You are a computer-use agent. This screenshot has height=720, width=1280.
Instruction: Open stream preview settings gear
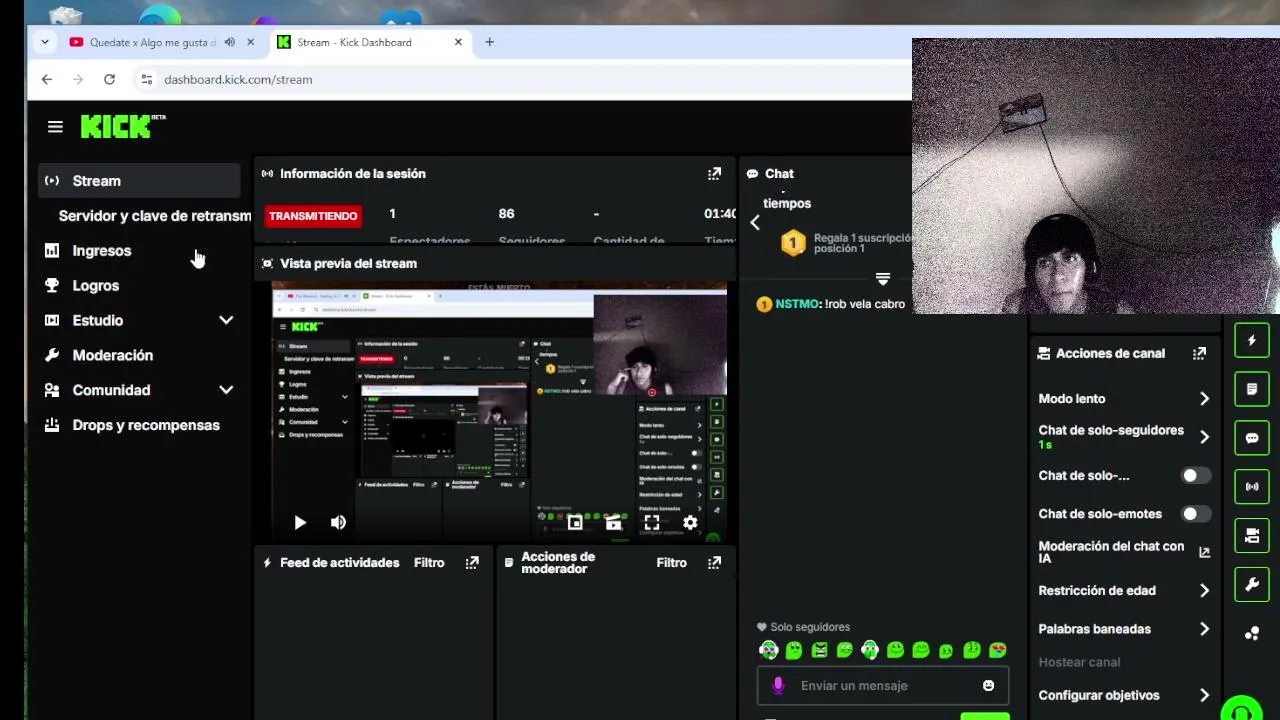pos(690,522)
